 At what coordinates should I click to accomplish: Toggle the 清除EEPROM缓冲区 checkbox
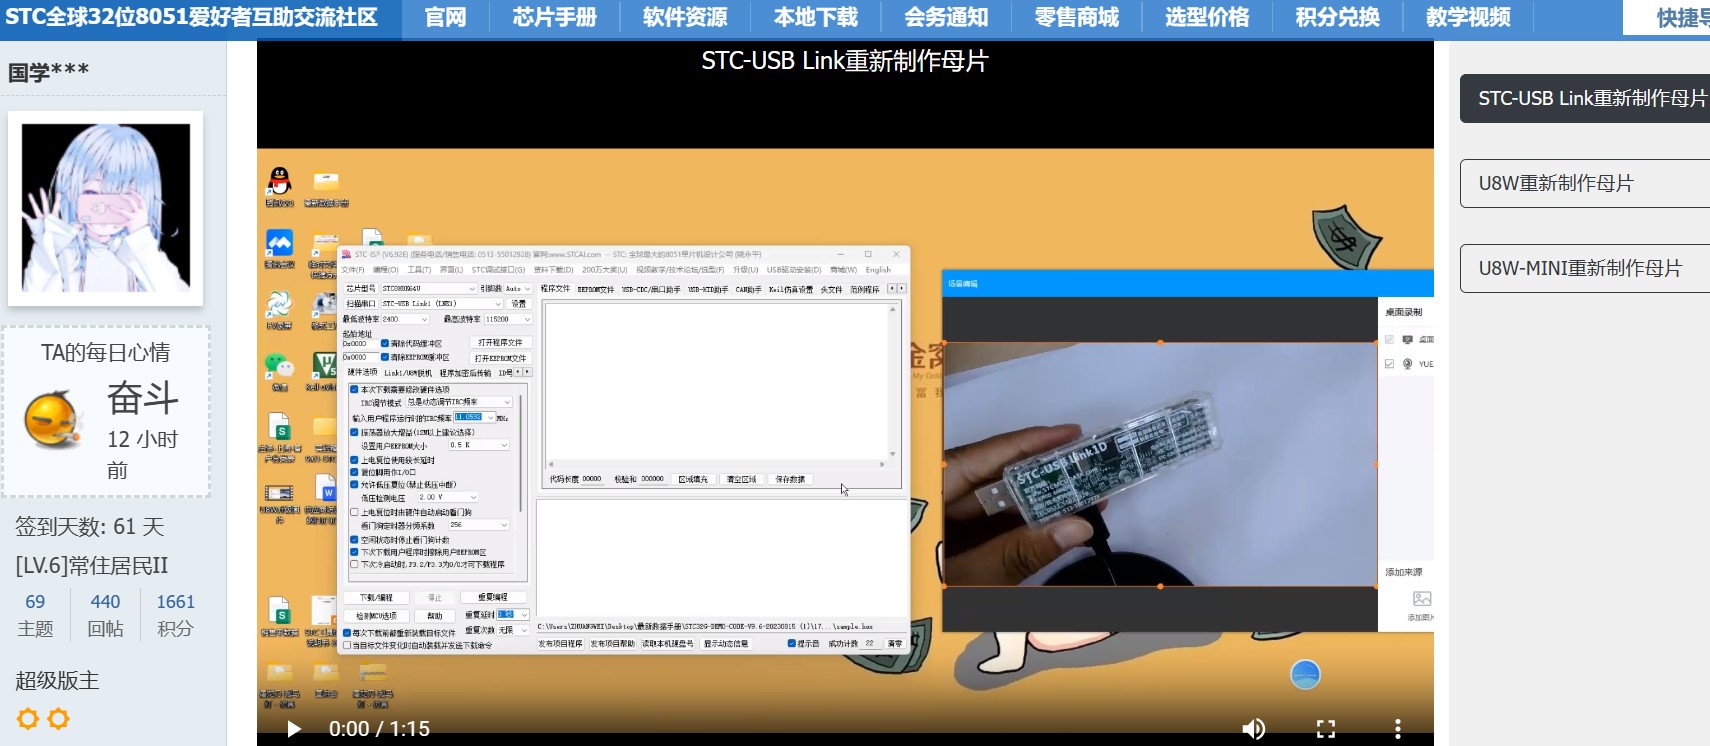[385, 357]
